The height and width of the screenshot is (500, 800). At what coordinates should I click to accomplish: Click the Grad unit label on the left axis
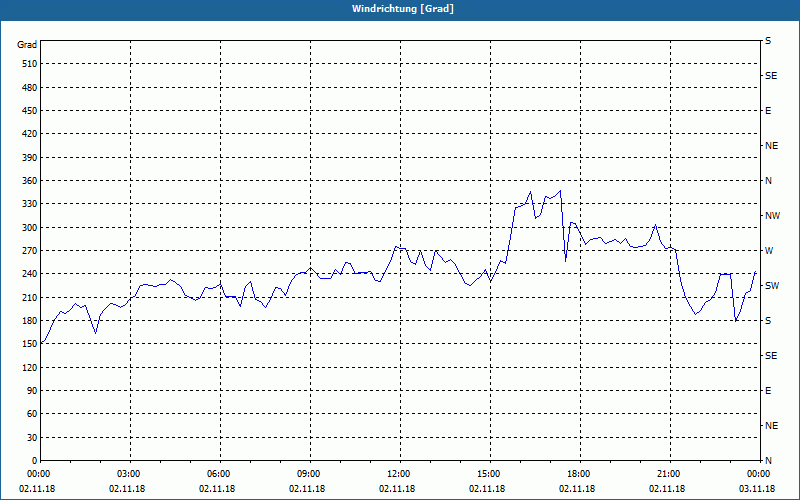coord(27,45)
